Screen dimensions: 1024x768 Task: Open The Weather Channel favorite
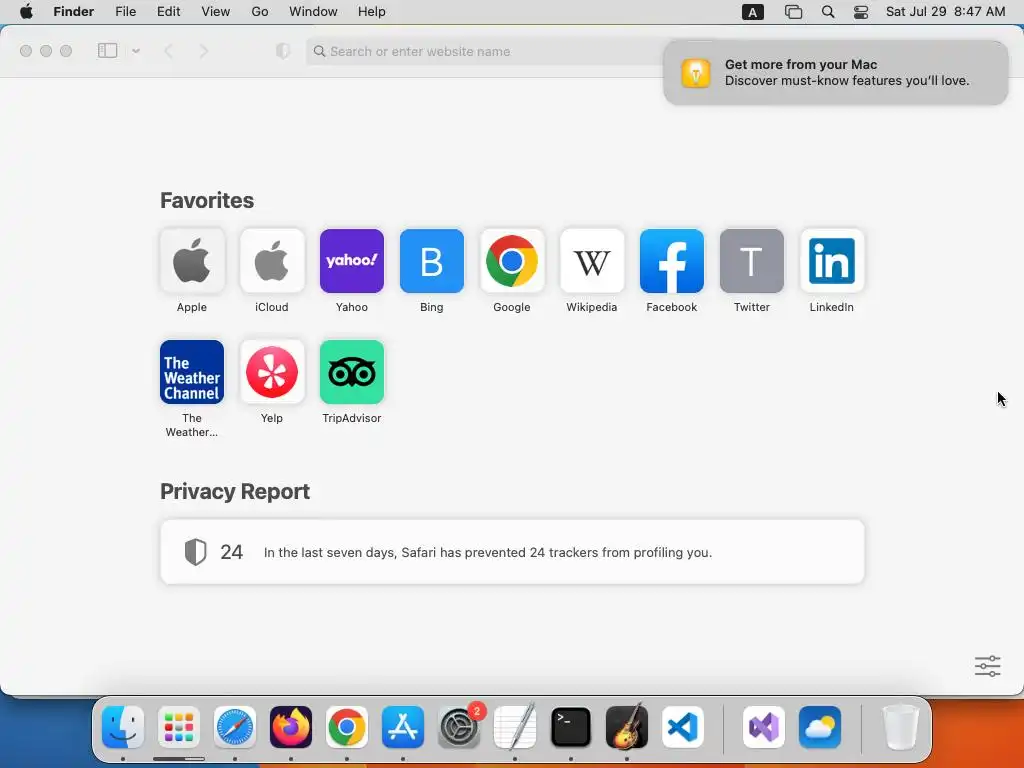coord(191,372)
